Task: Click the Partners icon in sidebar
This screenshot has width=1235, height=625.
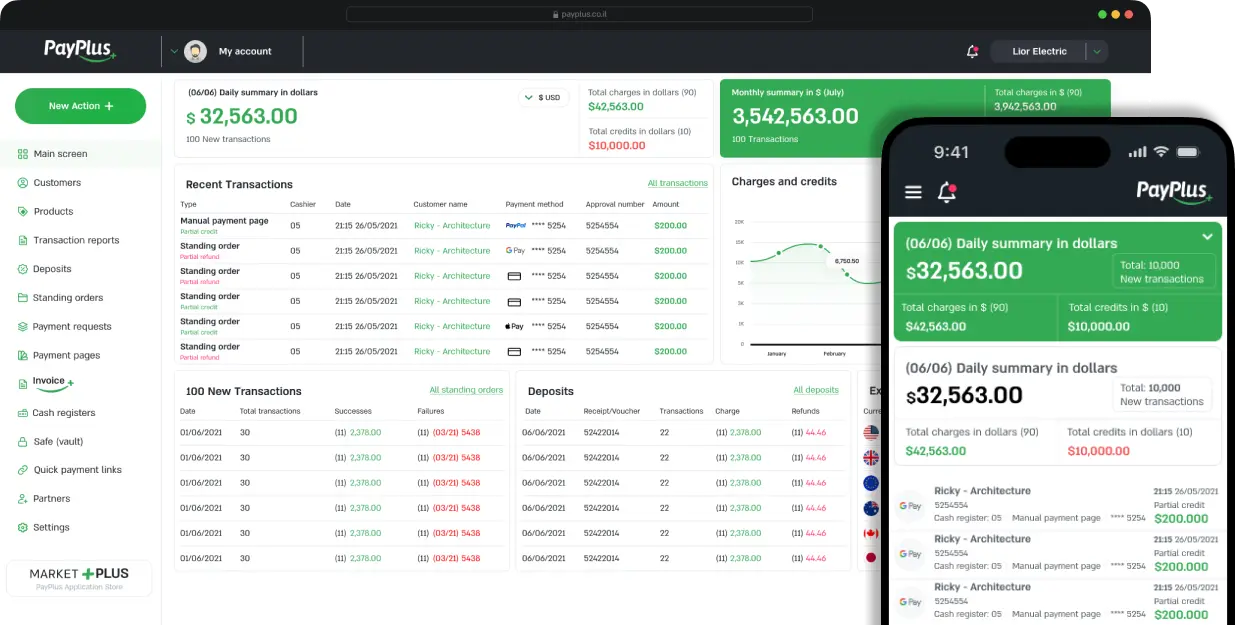Action: [23, 499]
